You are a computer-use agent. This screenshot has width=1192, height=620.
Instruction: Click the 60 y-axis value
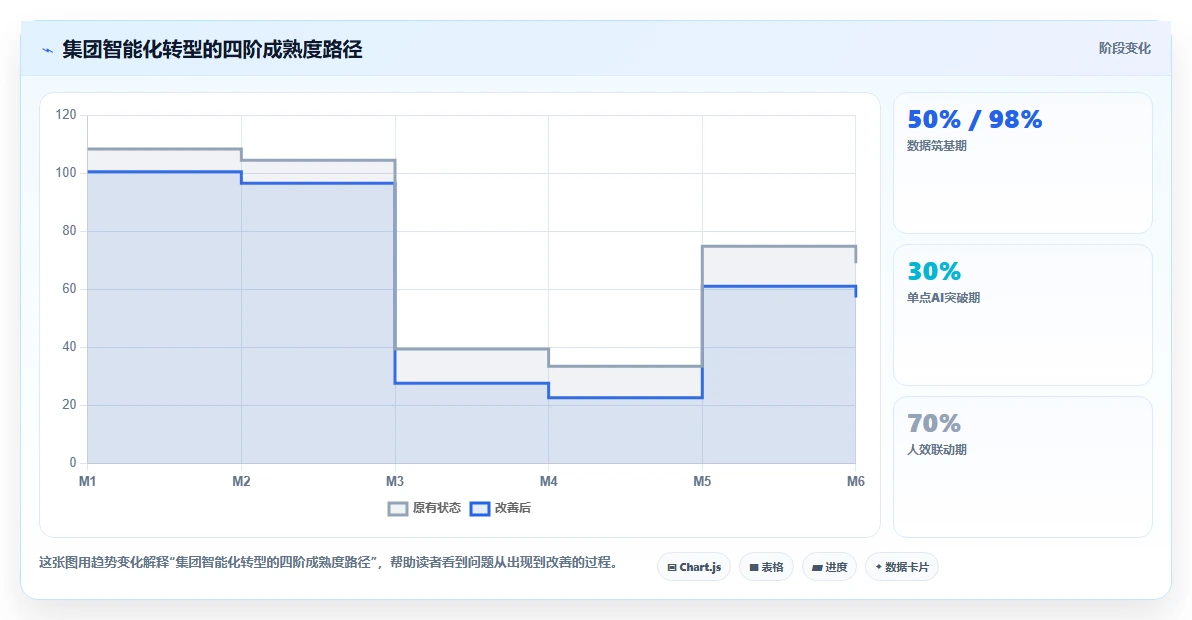coord(69,289)
